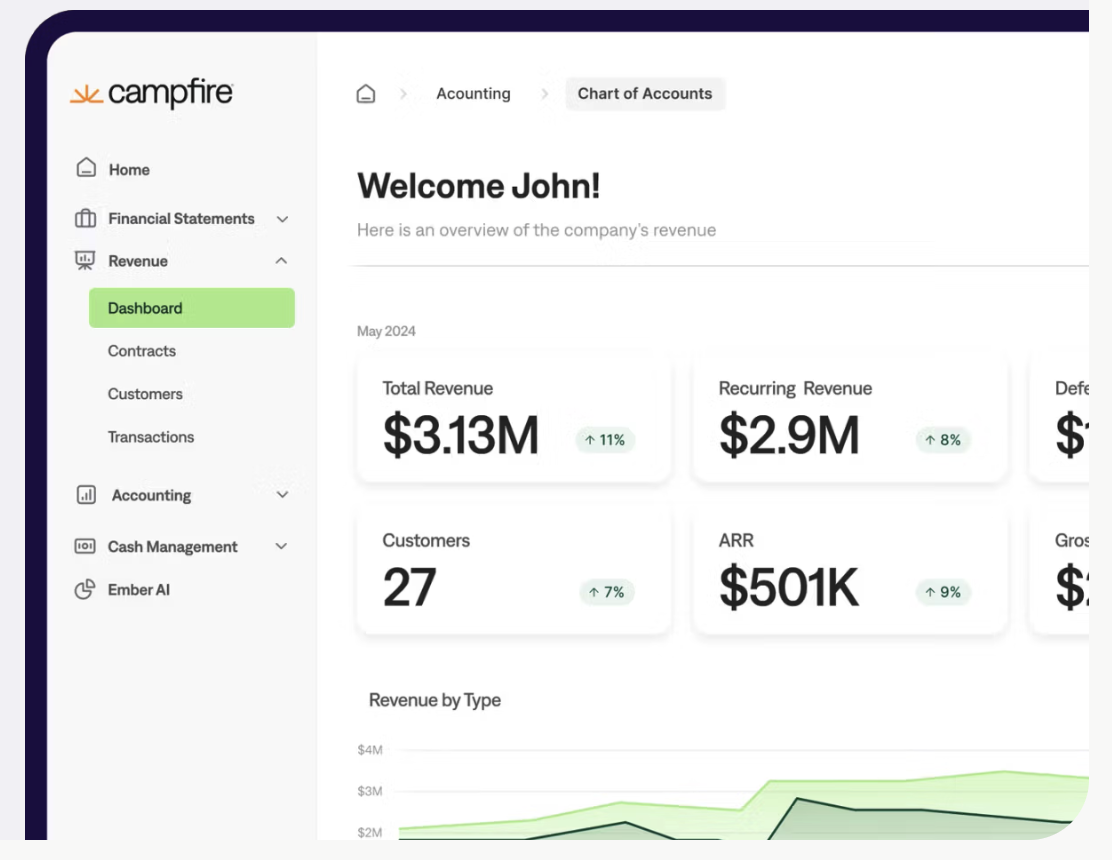The width and height of the screenshot is (1112, 860).
Task: Collapse the Revenue section chevron
Action: click(282, 260)
